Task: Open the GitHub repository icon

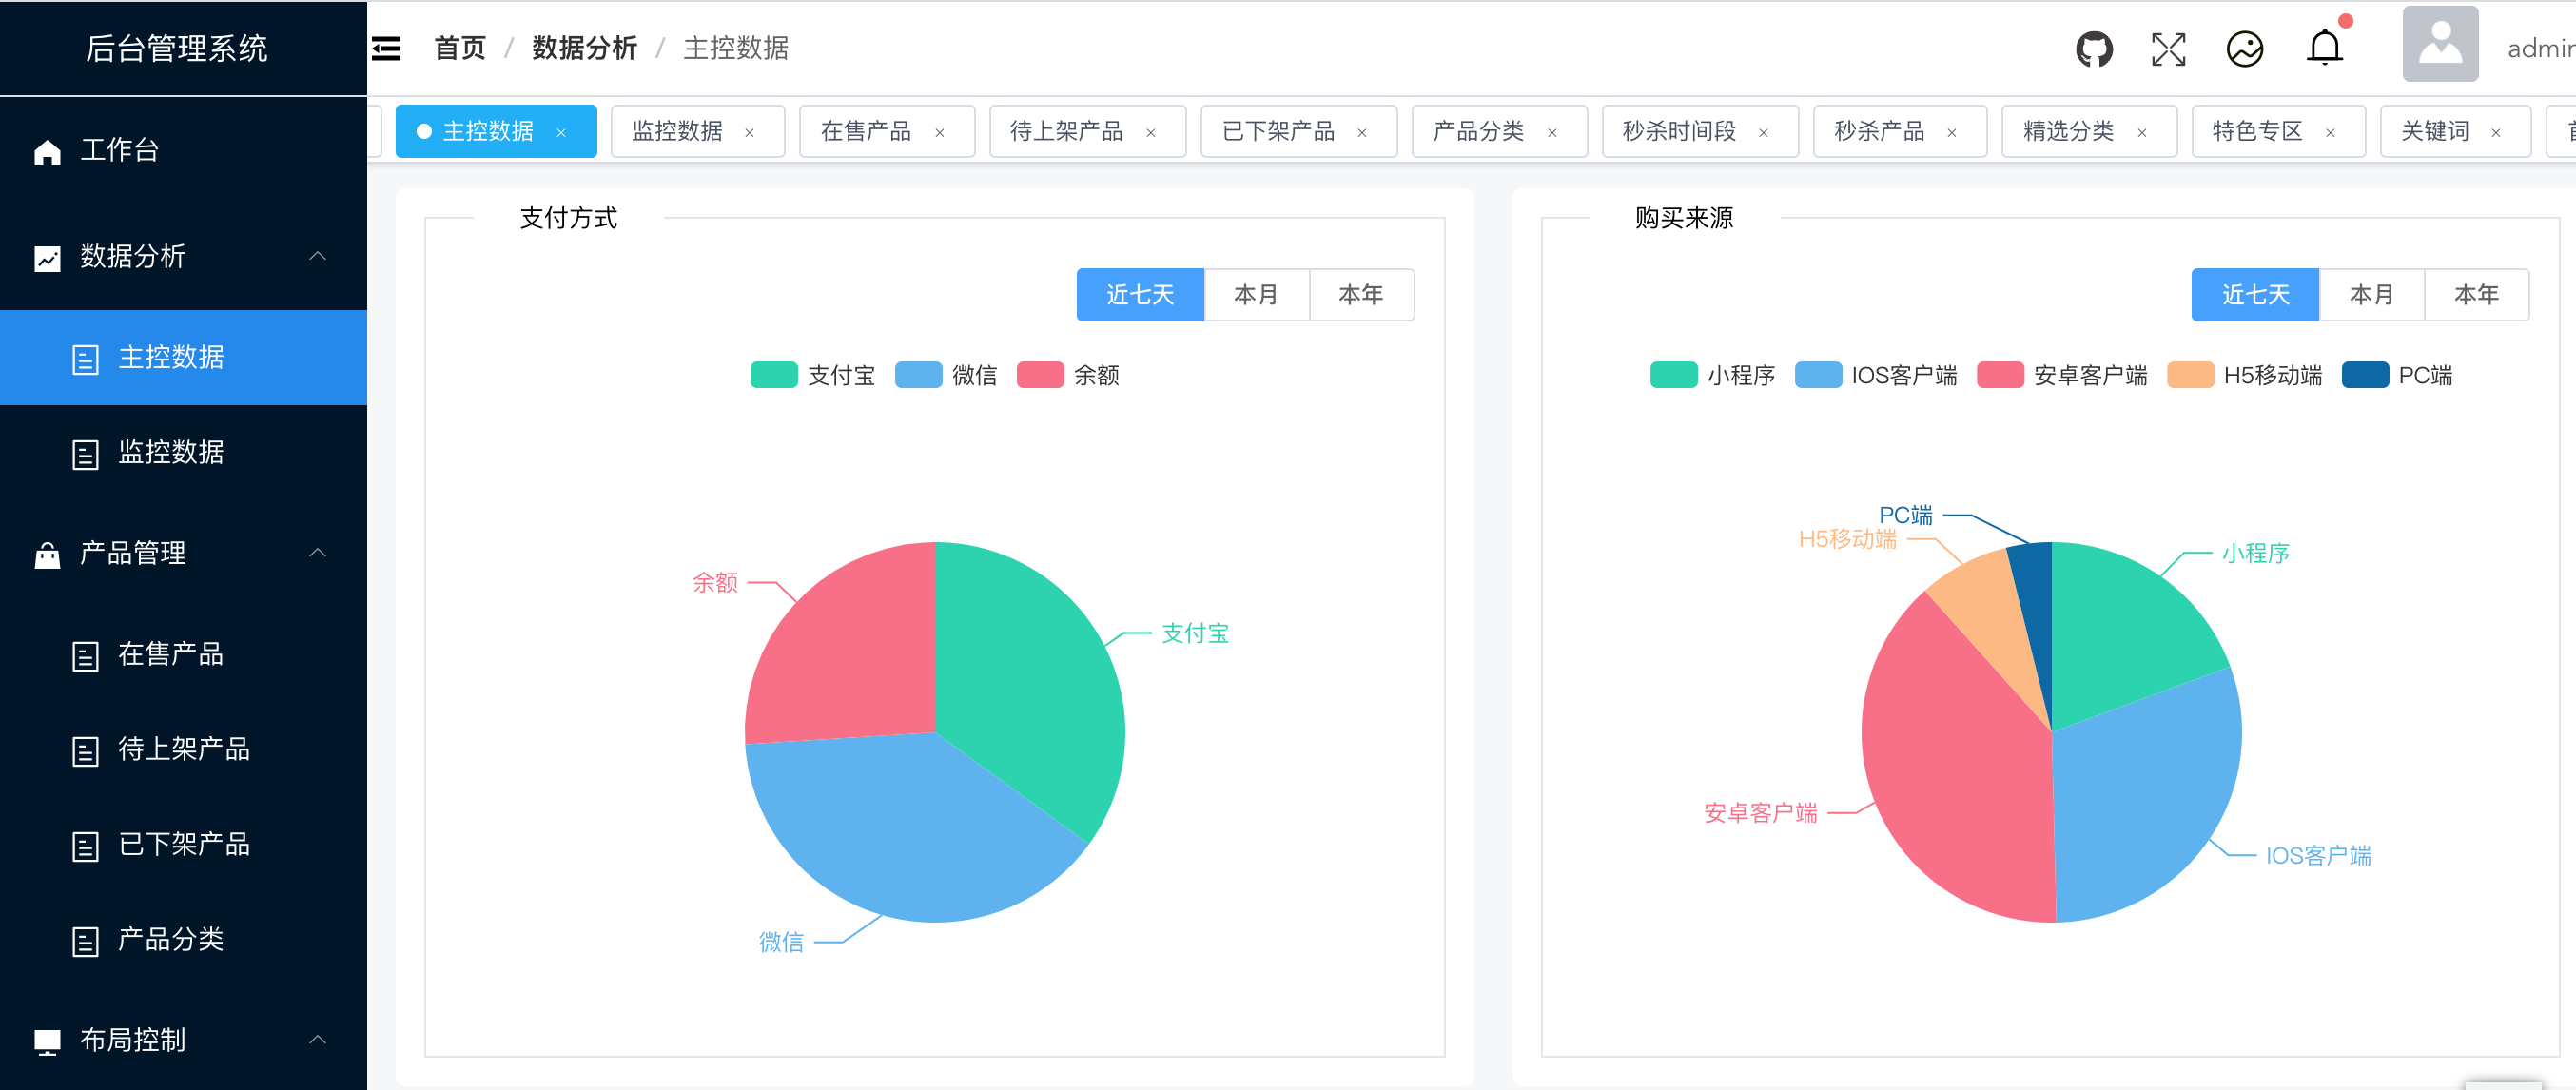Action: click(2093, 48)
